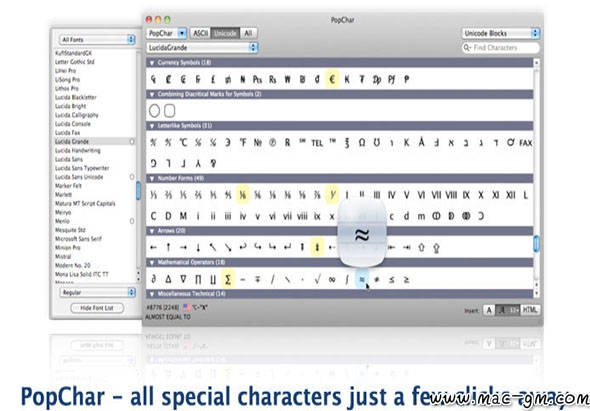Select the infinity ∞ character
Viewport: 590px width, 411px height.
coord(332,279)
